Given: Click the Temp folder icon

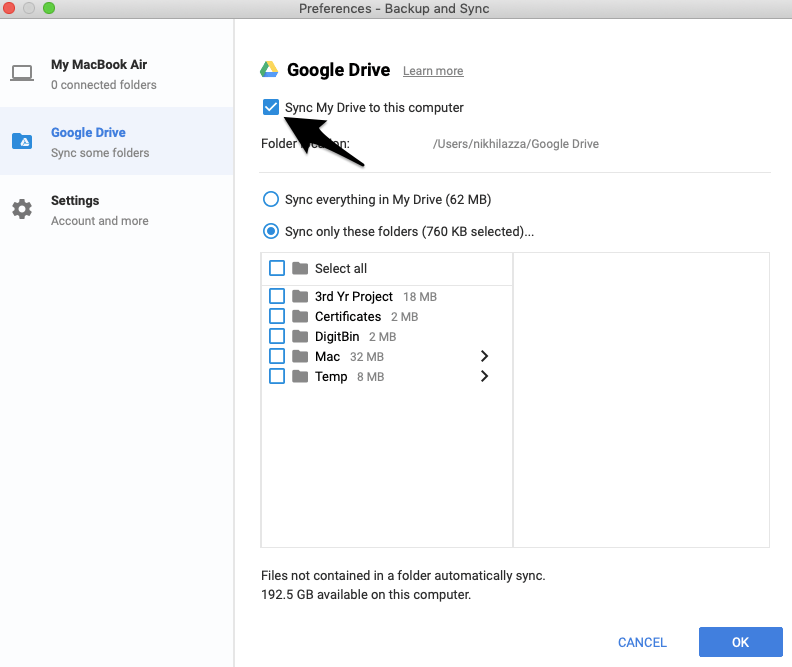Looking at the screenshot, I should tap(300, 376).
